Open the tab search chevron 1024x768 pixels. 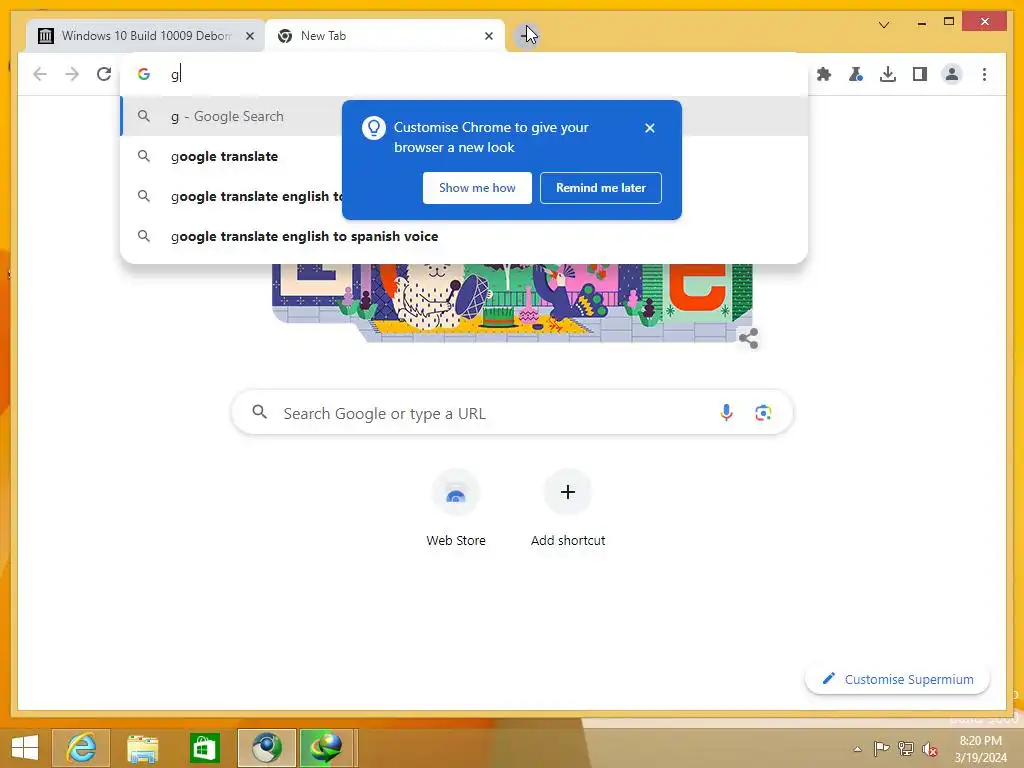click(884, 25)
